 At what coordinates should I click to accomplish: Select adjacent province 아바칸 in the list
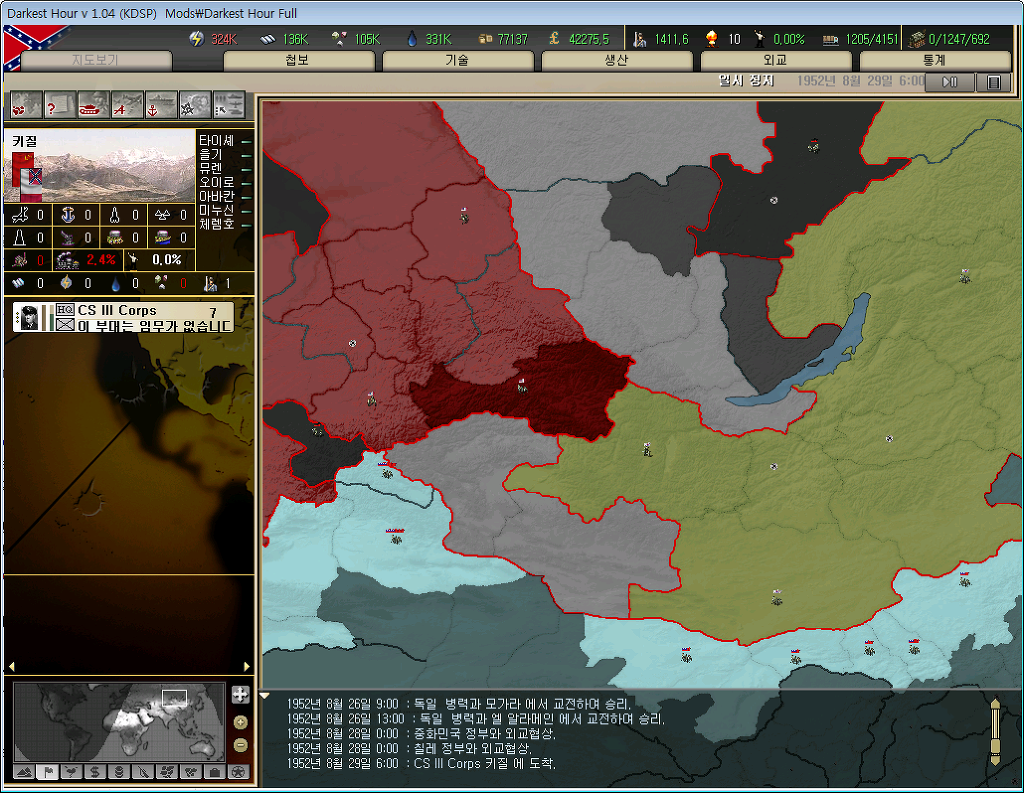[217, 196]
